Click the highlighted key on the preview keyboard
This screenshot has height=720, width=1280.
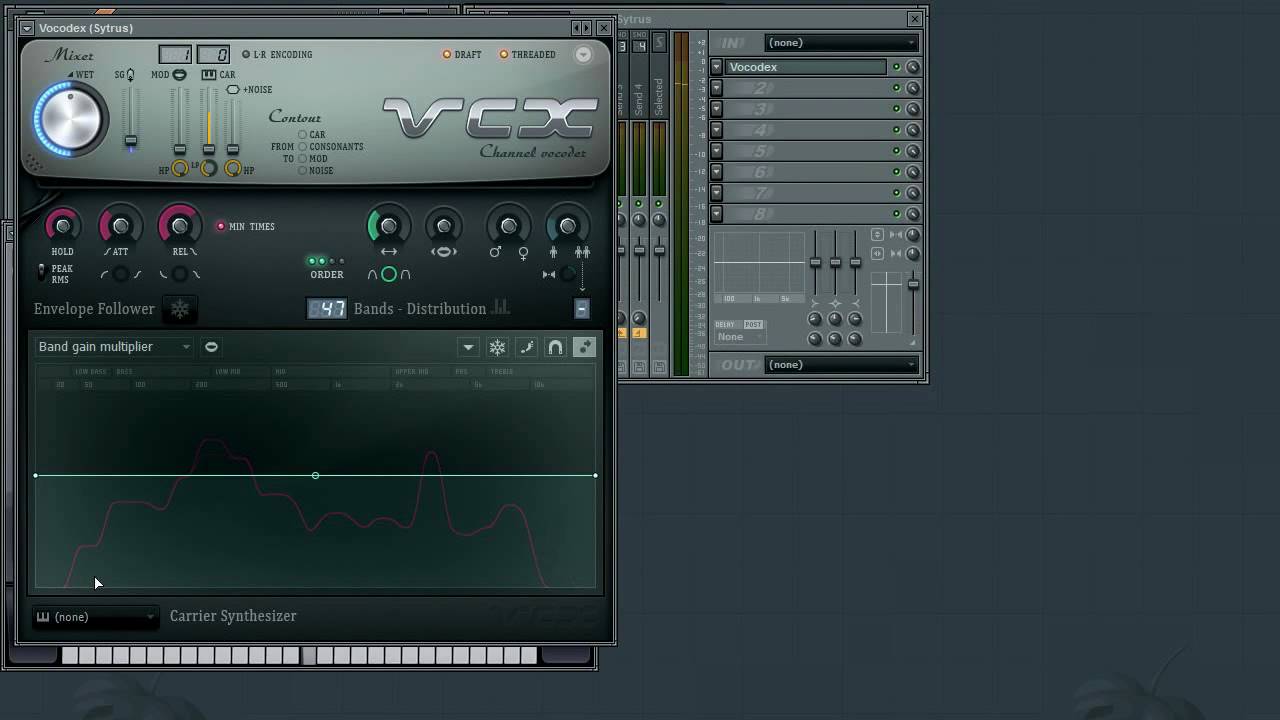pos(309,656)
